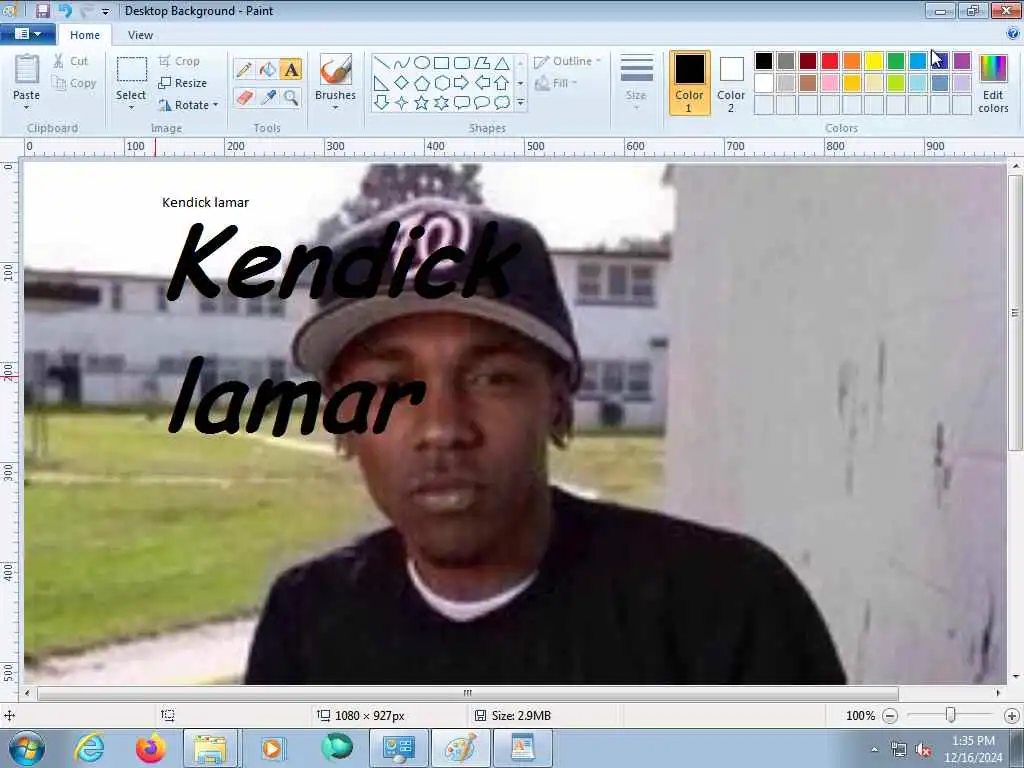Select the Fill with color bucket tool
Image resolution: width=1024 pixels, height=768 pixels.
268,69
